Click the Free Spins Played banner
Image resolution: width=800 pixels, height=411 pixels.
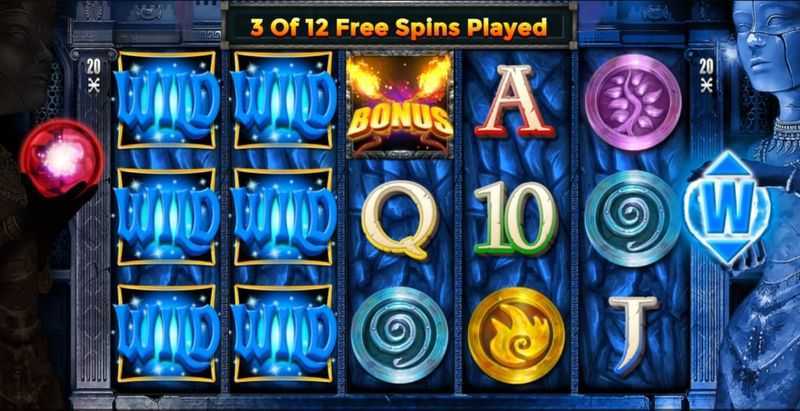click(x=399, y=28)
